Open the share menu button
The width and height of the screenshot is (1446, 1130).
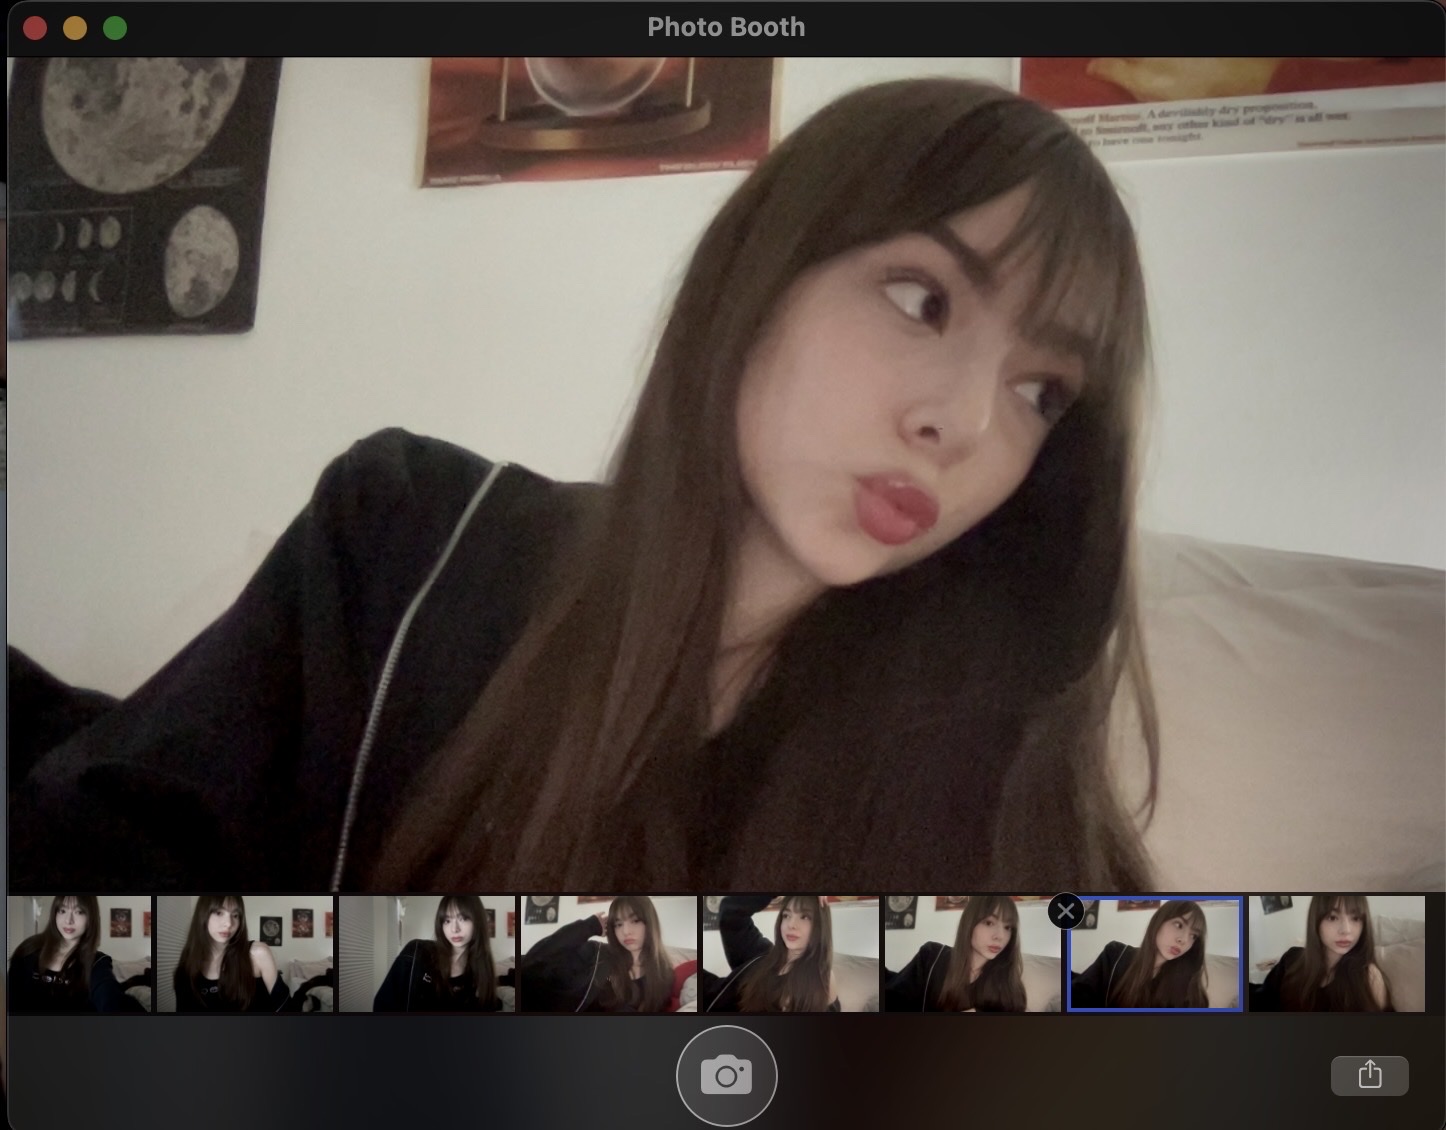(1370, 1075)
